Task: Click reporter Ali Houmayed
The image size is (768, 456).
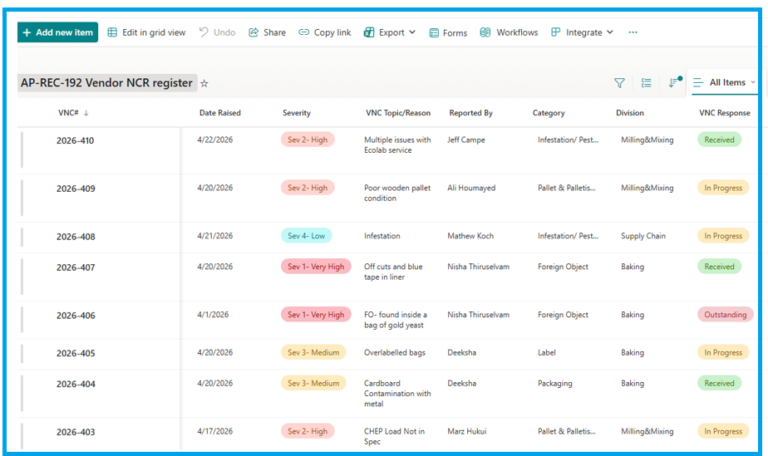Action: click(471, 188)
